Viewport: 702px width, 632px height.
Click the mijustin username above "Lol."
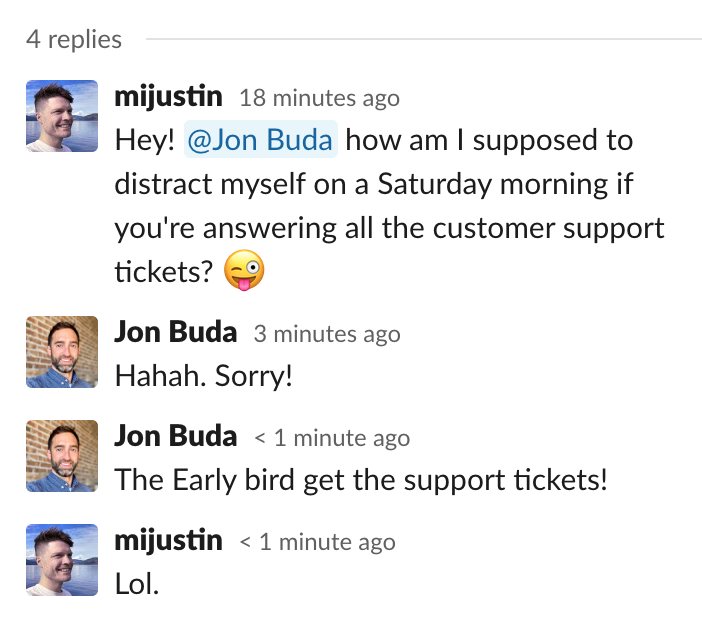[x=168, y=541]
